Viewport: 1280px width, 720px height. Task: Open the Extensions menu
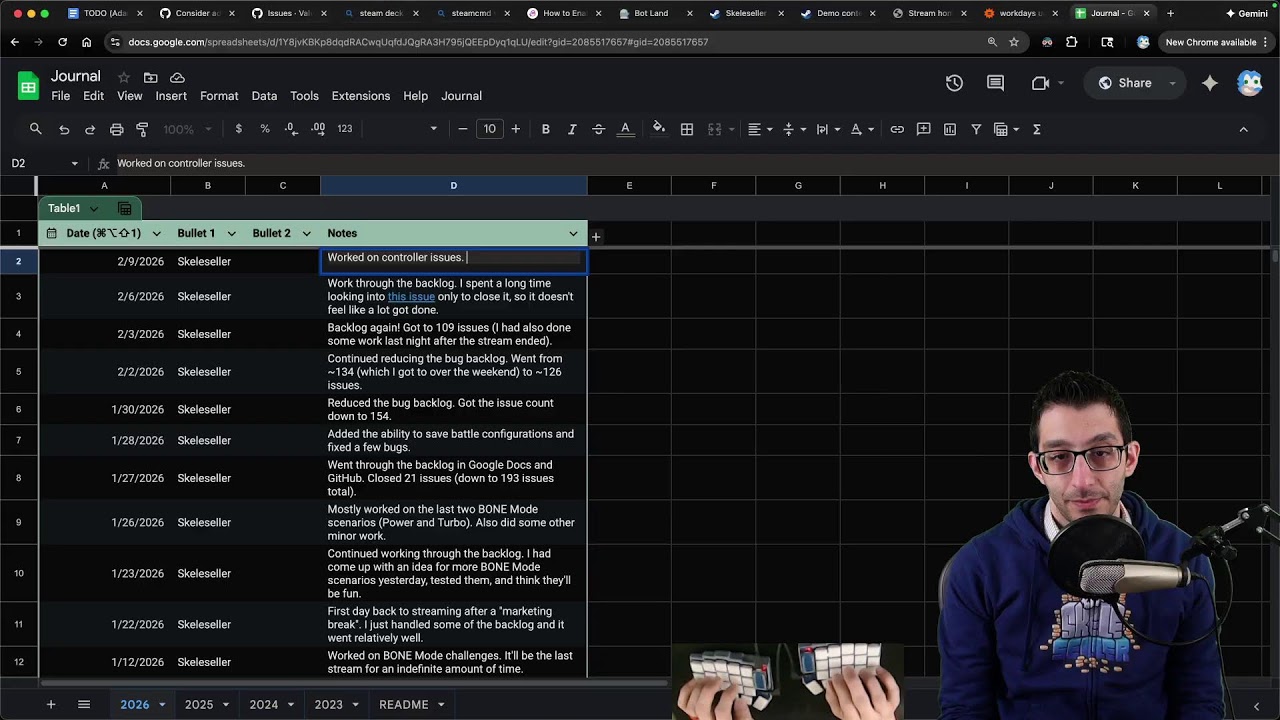click(361, 96)
